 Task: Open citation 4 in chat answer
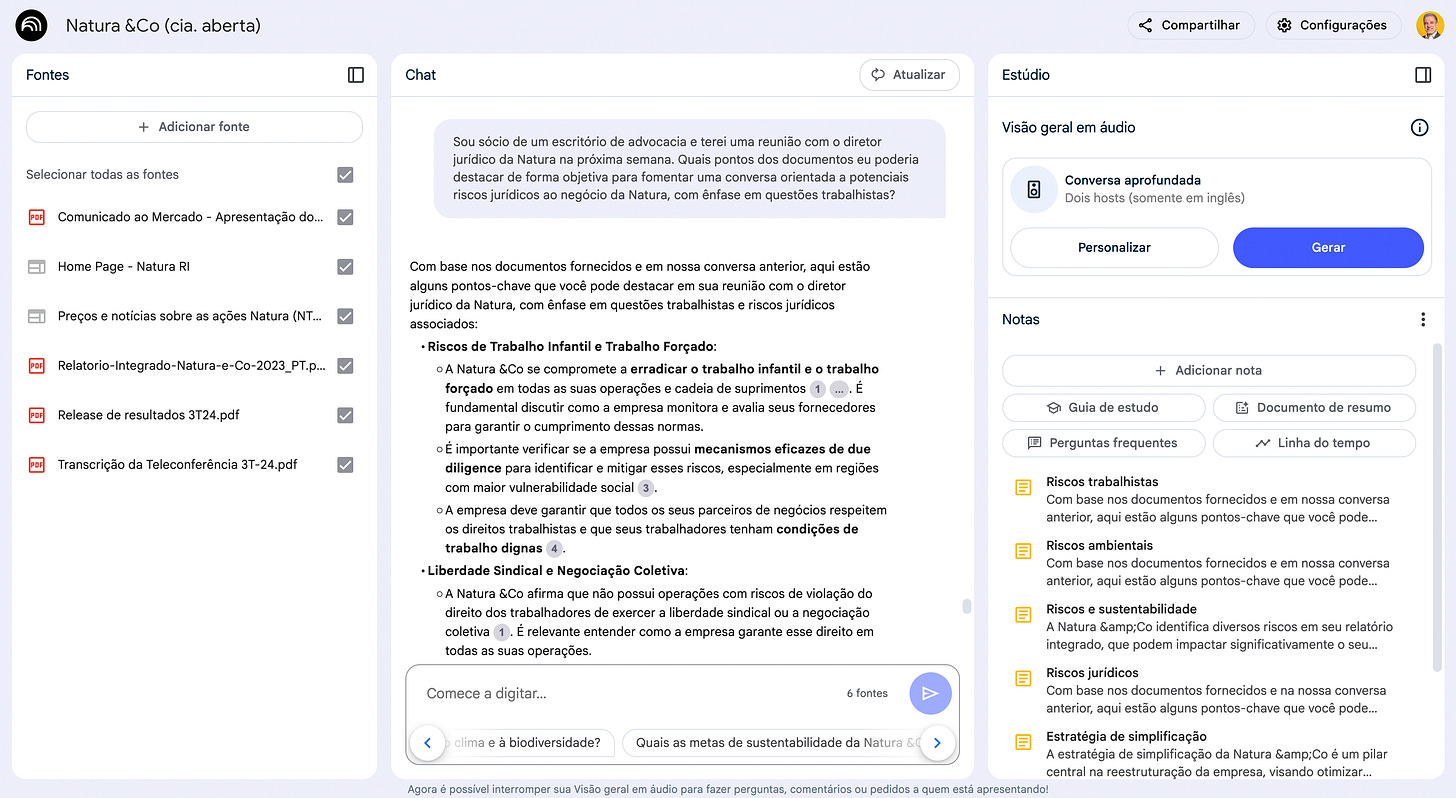[x=554, y=548]
